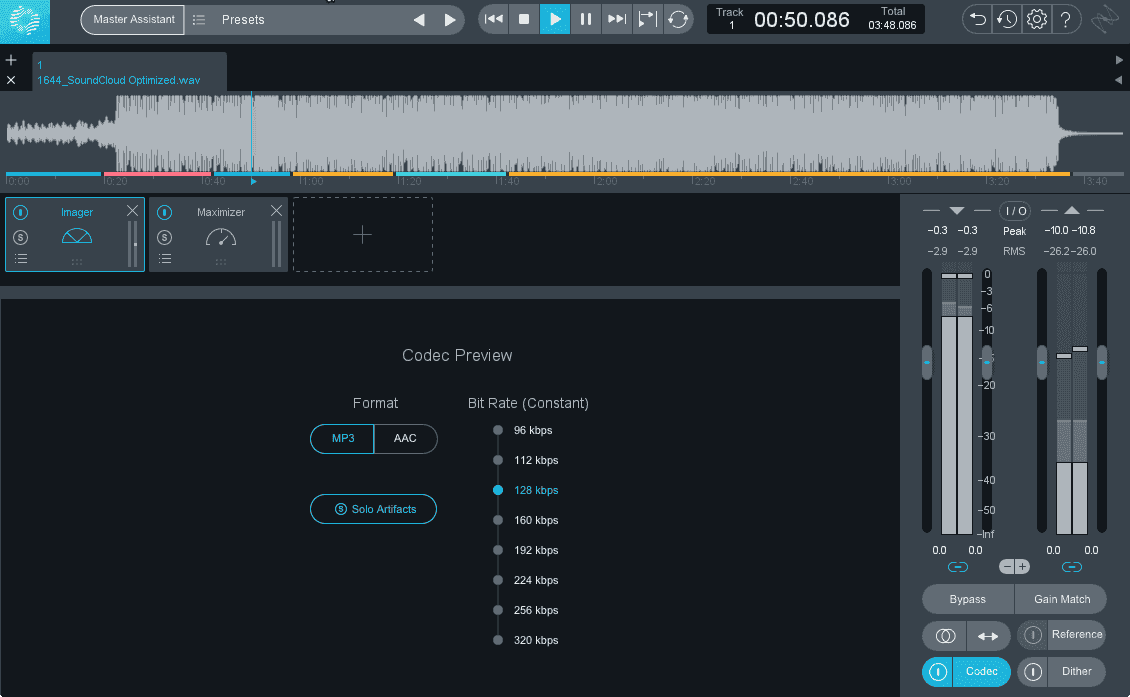Screen dimensions: 1130x697
Task: Toggle Codec power button
Action: (x=938, y=672)
